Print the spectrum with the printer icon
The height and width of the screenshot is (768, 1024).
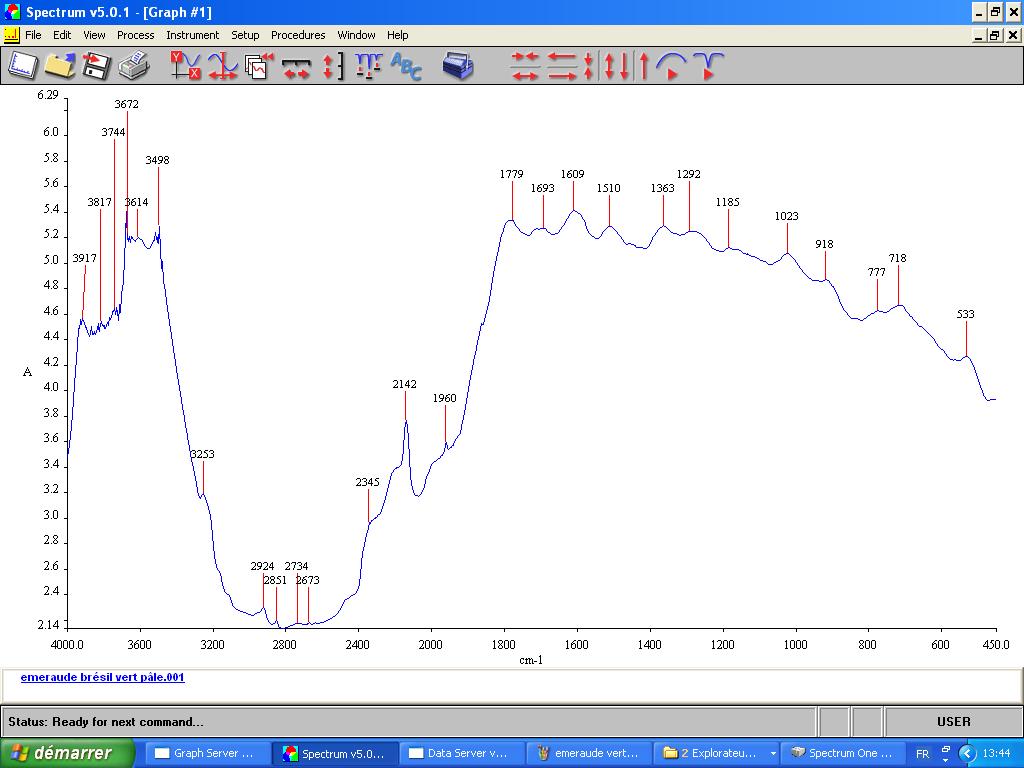point(133,66)
